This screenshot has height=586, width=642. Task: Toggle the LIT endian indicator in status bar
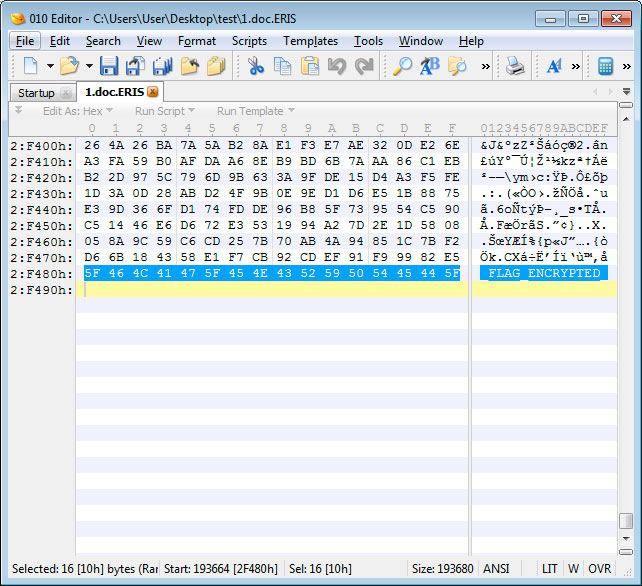coord(549,568)
